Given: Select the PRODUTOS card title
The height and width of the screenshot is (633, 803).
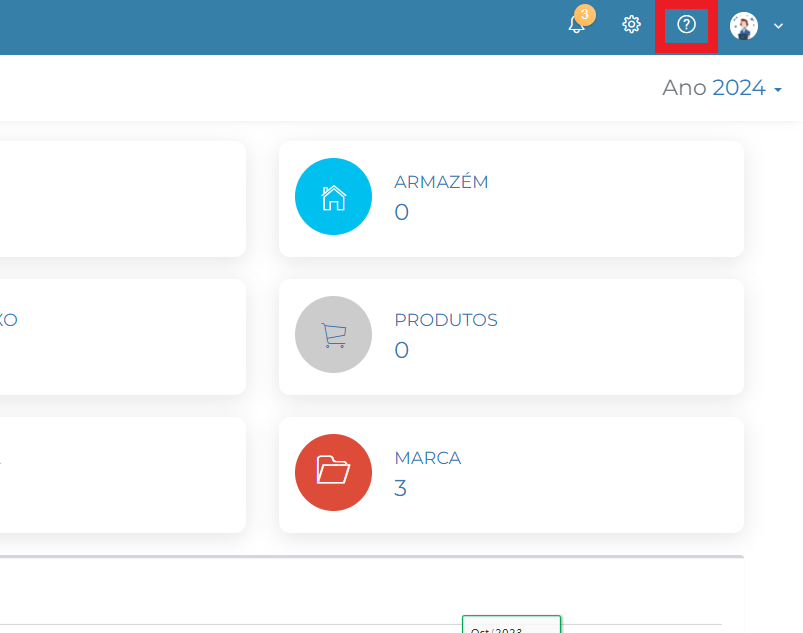Looking at the screenshot, I should 446,320.
